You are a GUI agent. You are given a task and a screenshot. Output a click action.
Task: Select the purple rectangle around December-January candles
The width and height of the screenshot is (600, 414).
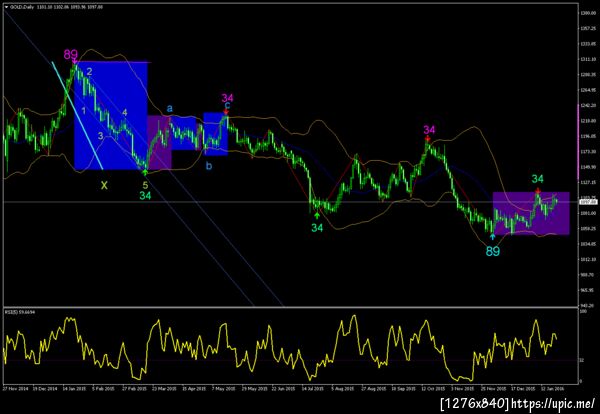(531, 213)
